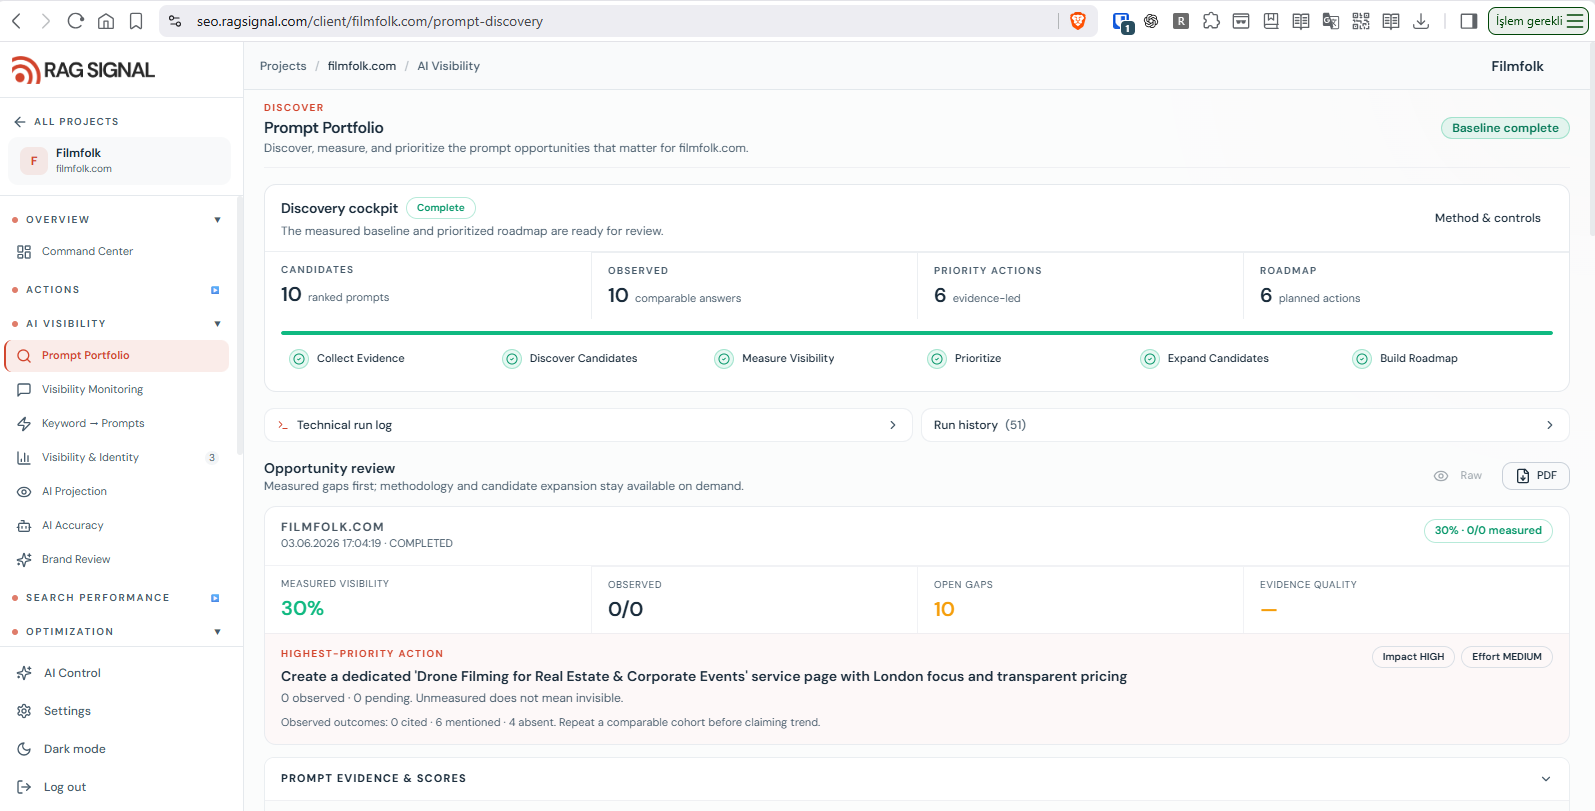1595x811 pixels.
Task: Open the browser home icon
Action: 106,21
